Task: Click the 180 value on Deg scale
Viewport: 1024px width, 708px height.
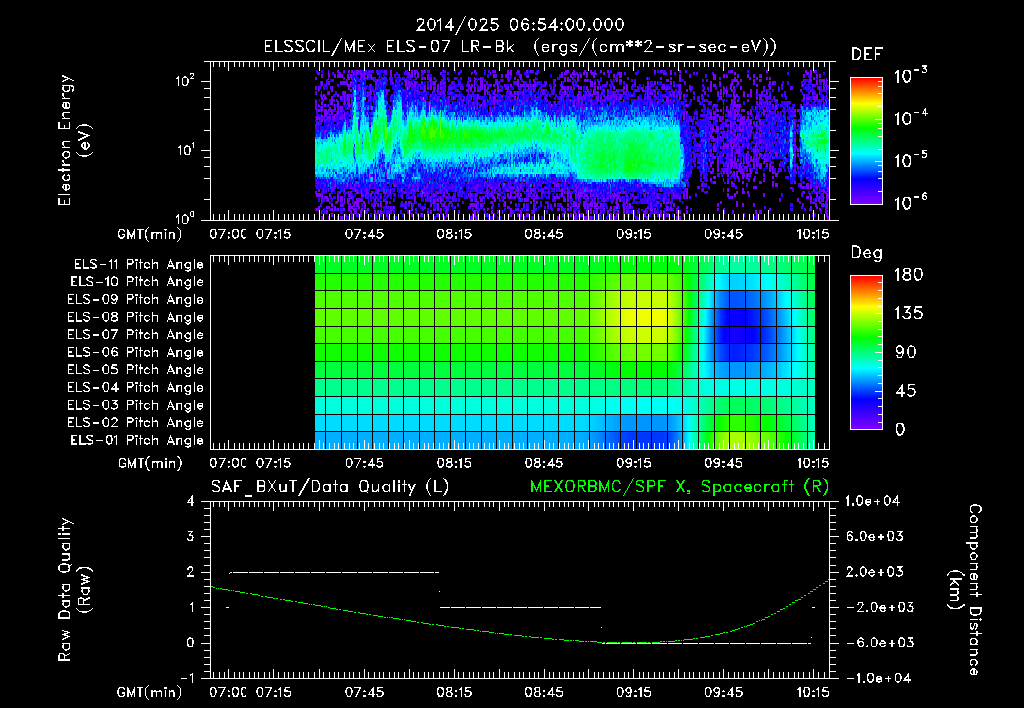Action: coord(908,275)
